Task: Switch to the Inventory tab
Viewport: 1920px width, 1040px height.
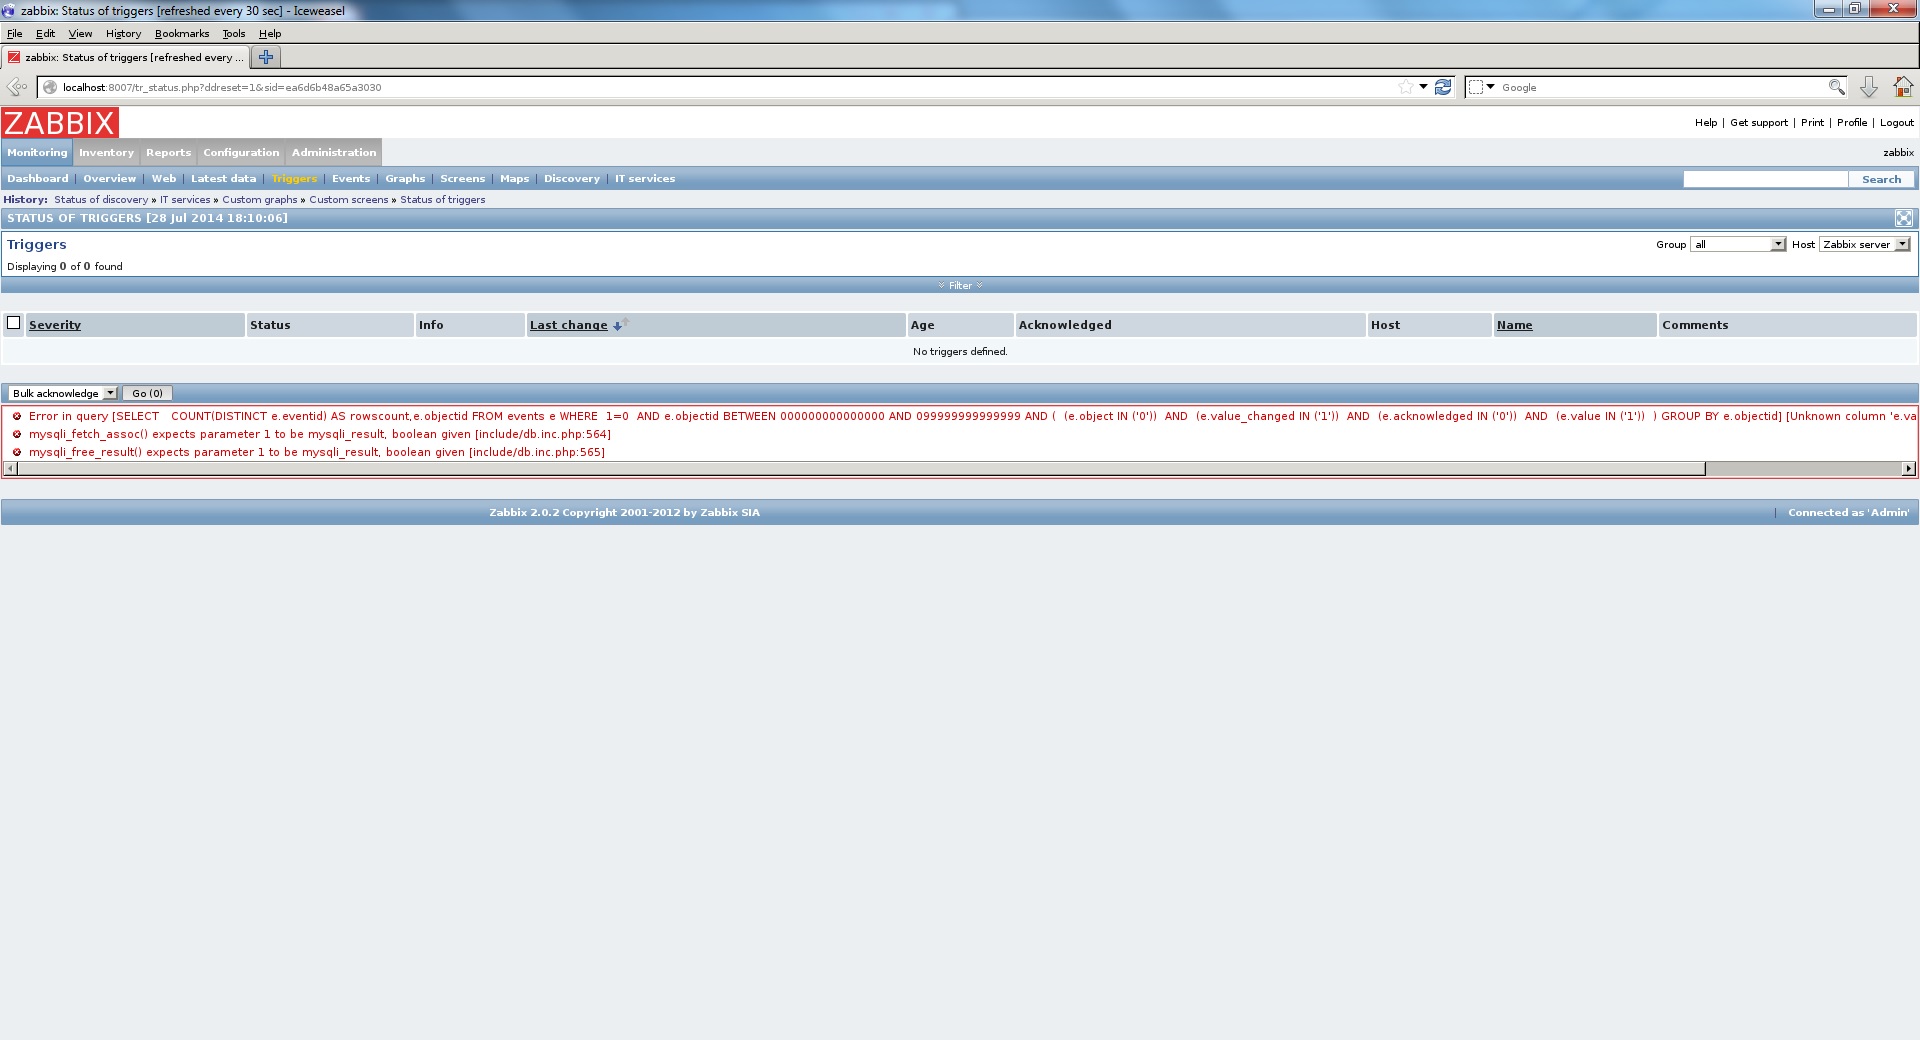Action: click(x=106, y=152)
